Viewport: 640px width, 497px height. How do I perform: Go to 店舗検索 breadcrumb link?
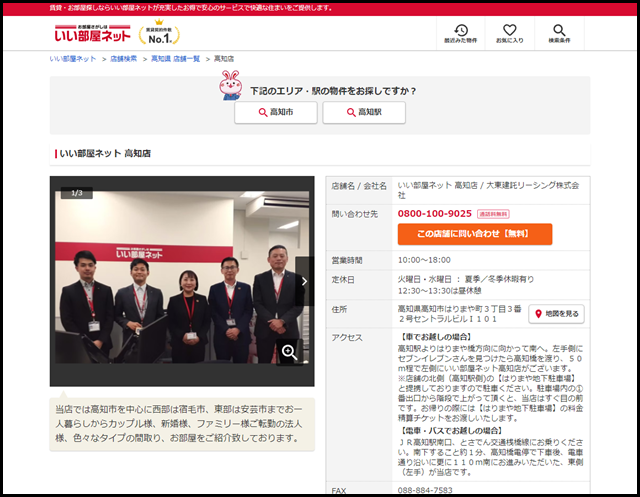coord(123,59)
